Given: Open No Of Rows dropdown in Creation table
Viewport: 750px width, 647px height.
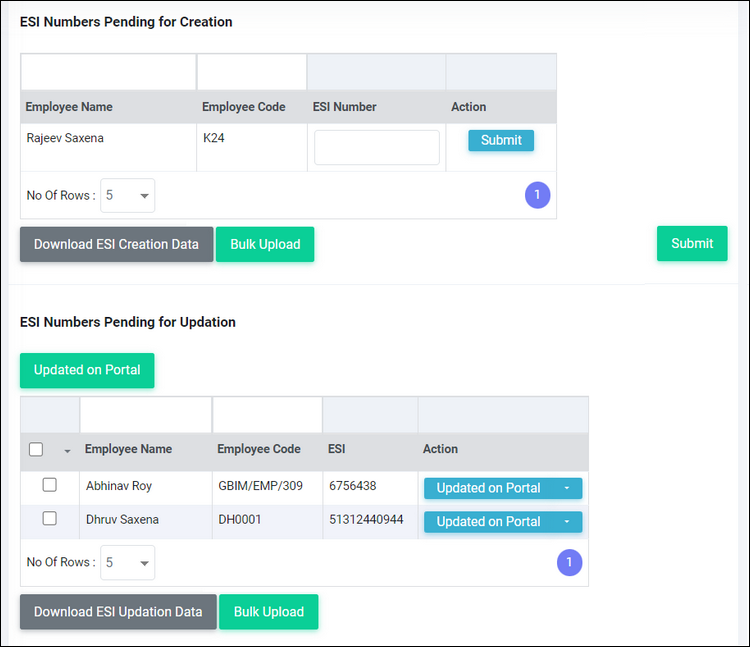Looking at the screenshot, I should point(127,195).
